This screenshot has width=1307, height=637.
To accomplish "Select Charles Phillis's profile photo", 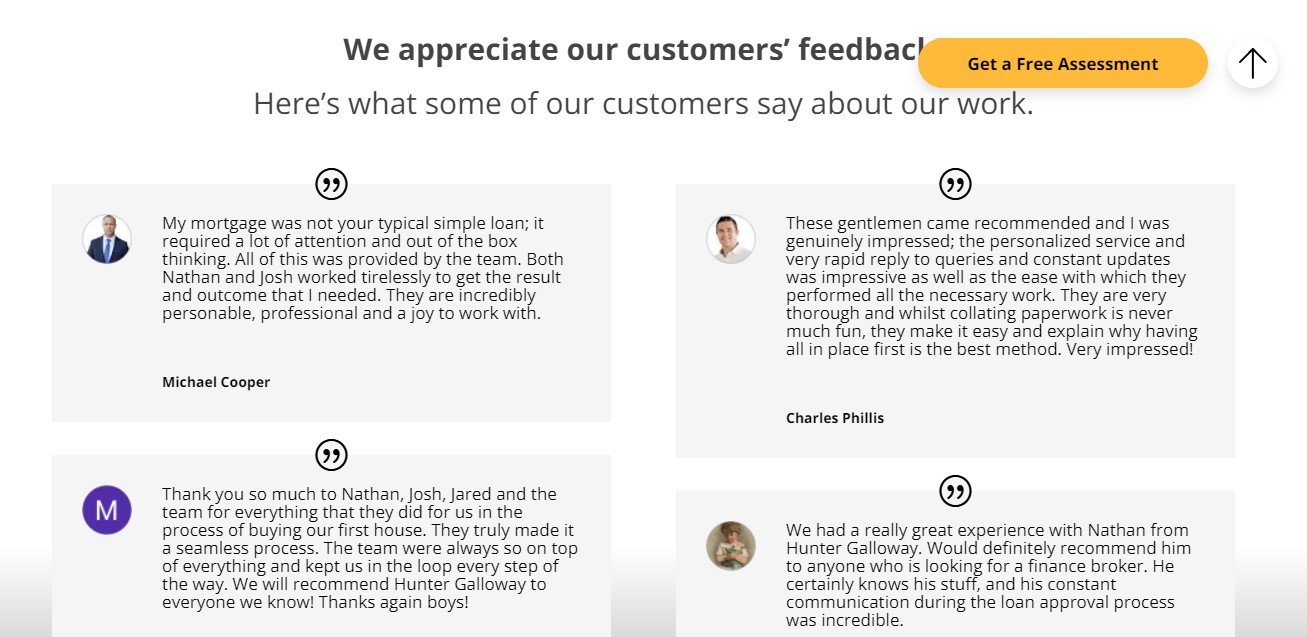I will pyautogui.click(x=731, y=240).
